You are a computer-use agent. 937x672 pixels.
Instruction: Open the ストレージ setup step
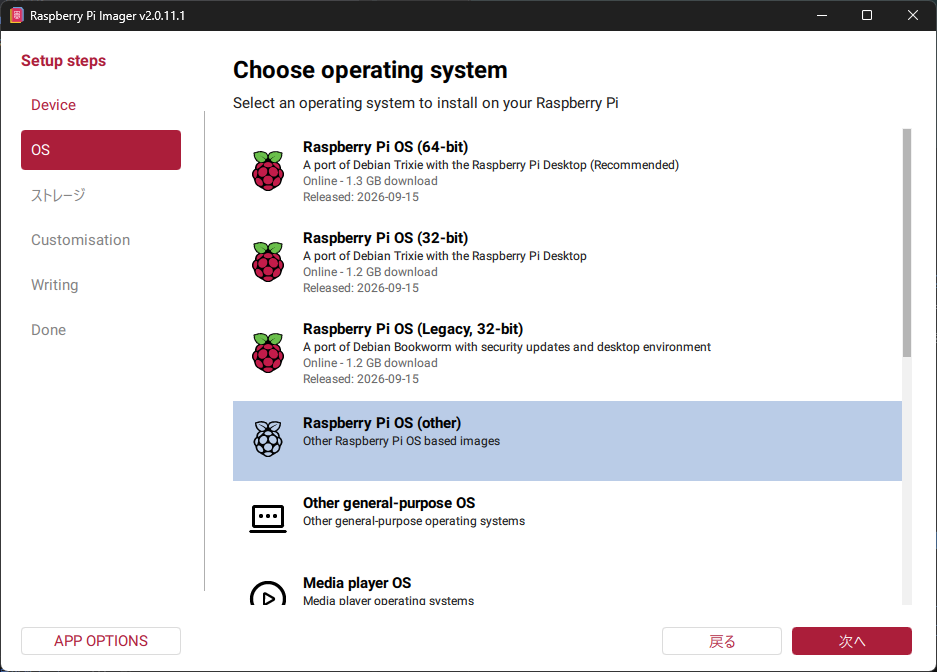(x=59, y=195)
